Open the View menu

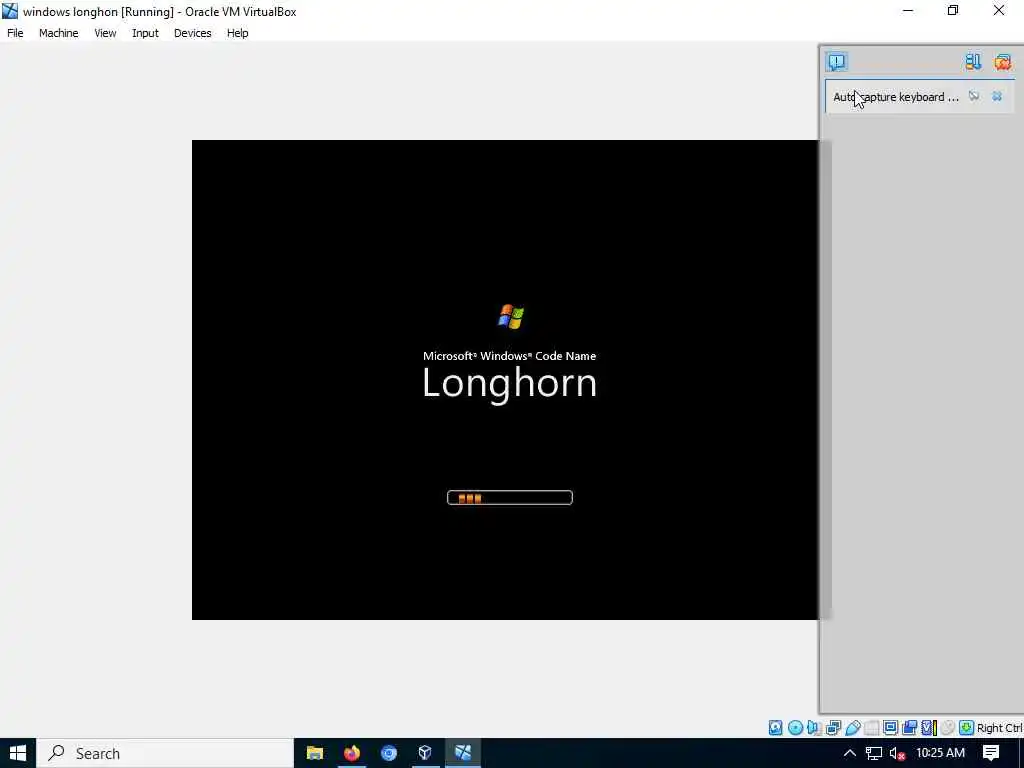coord(105,33)
